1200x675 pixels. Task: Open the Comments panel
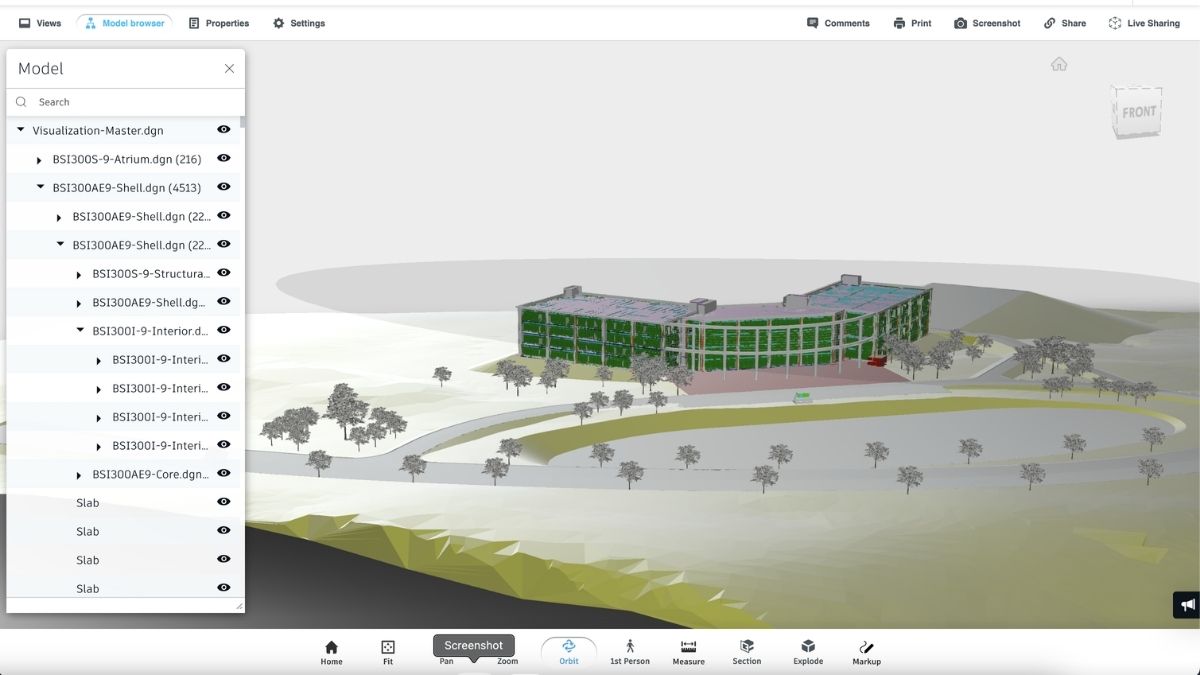pyautogui.click(x=838, y=23)
